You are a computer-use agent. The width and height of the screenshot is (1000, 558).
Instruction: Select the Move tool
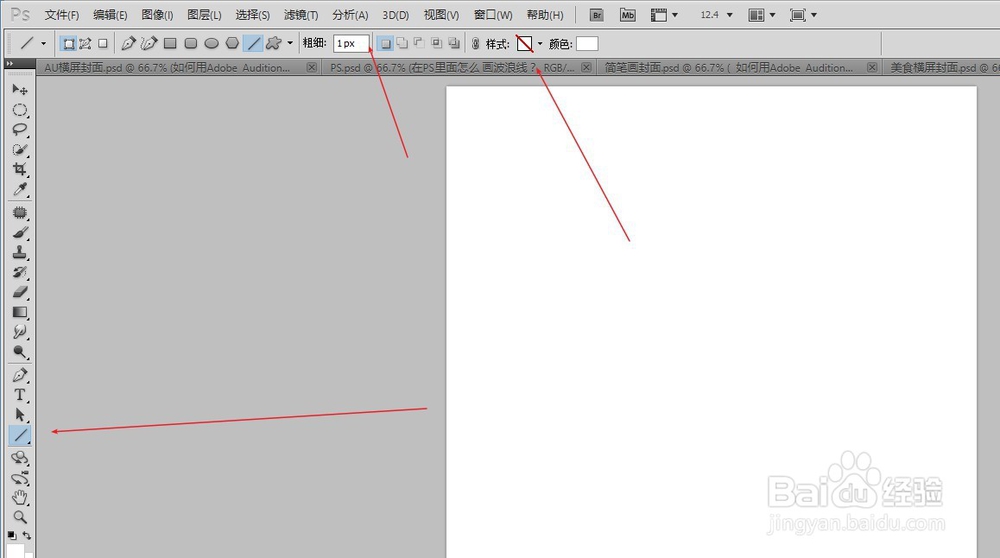20,89
